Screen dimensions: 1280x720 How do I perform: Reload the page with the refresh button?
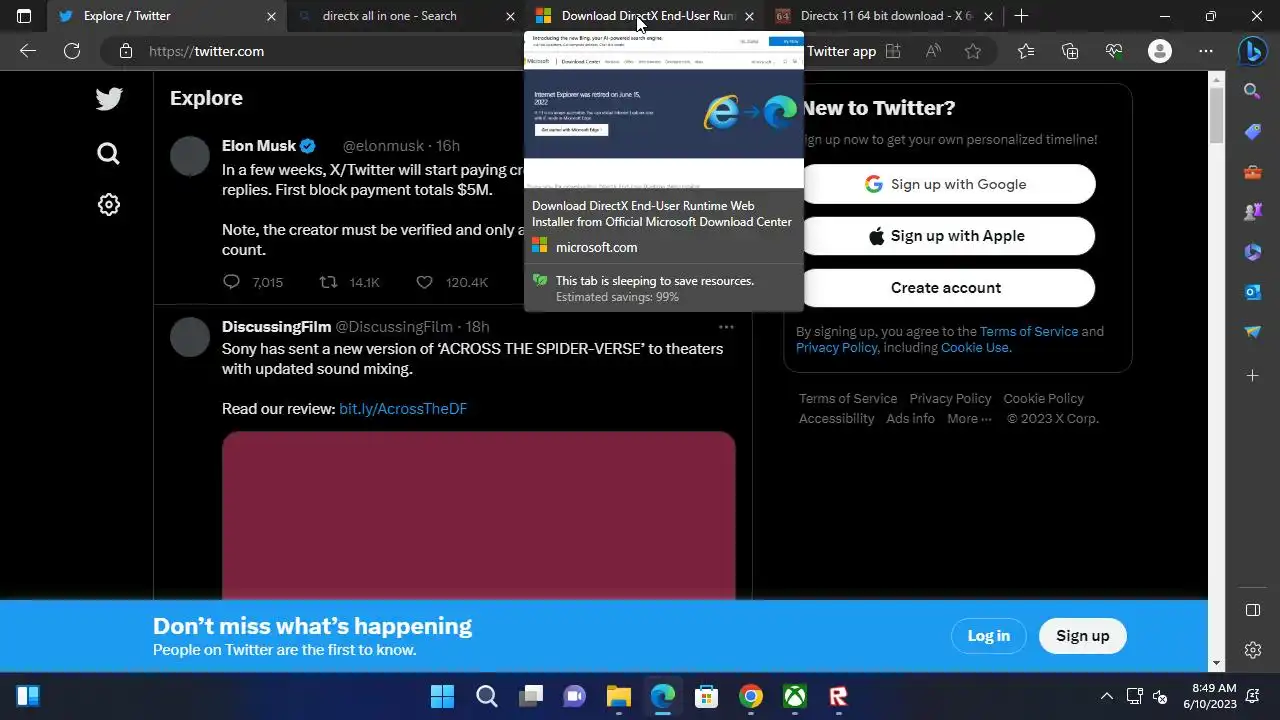point(72,51)
